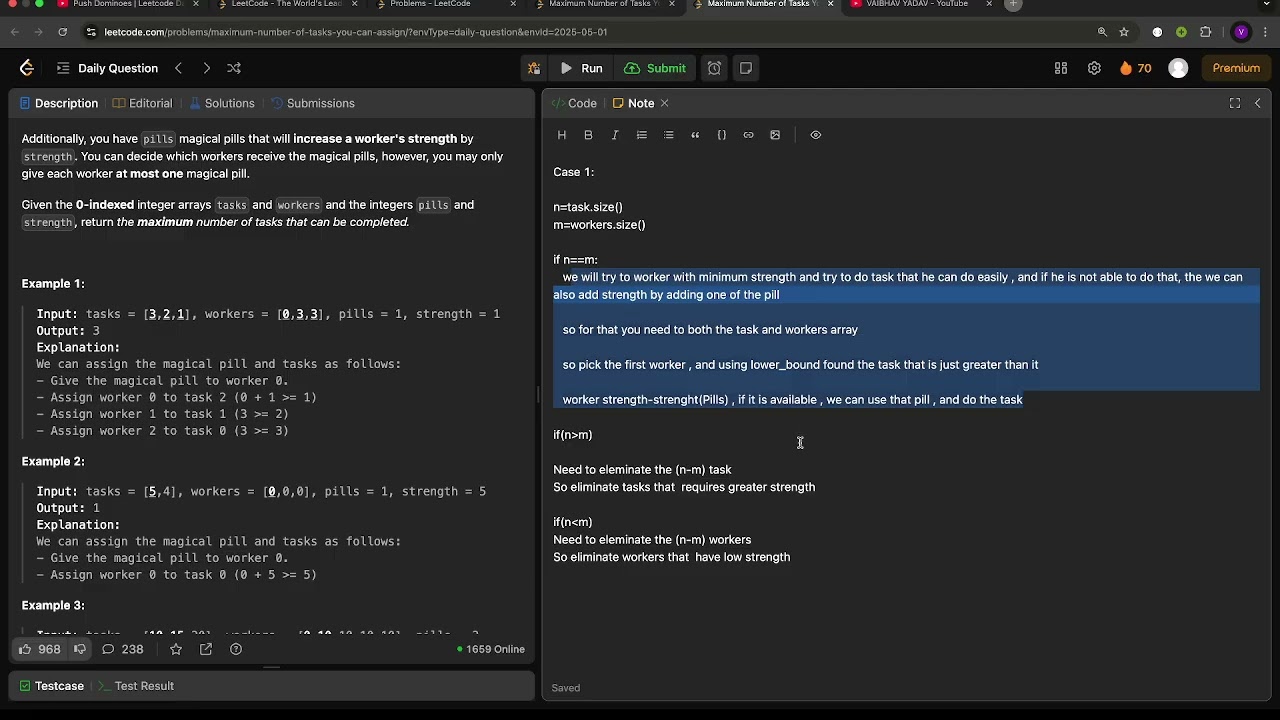
Task: Collapse the note panel with chevron
Action: coord(1258,103)
